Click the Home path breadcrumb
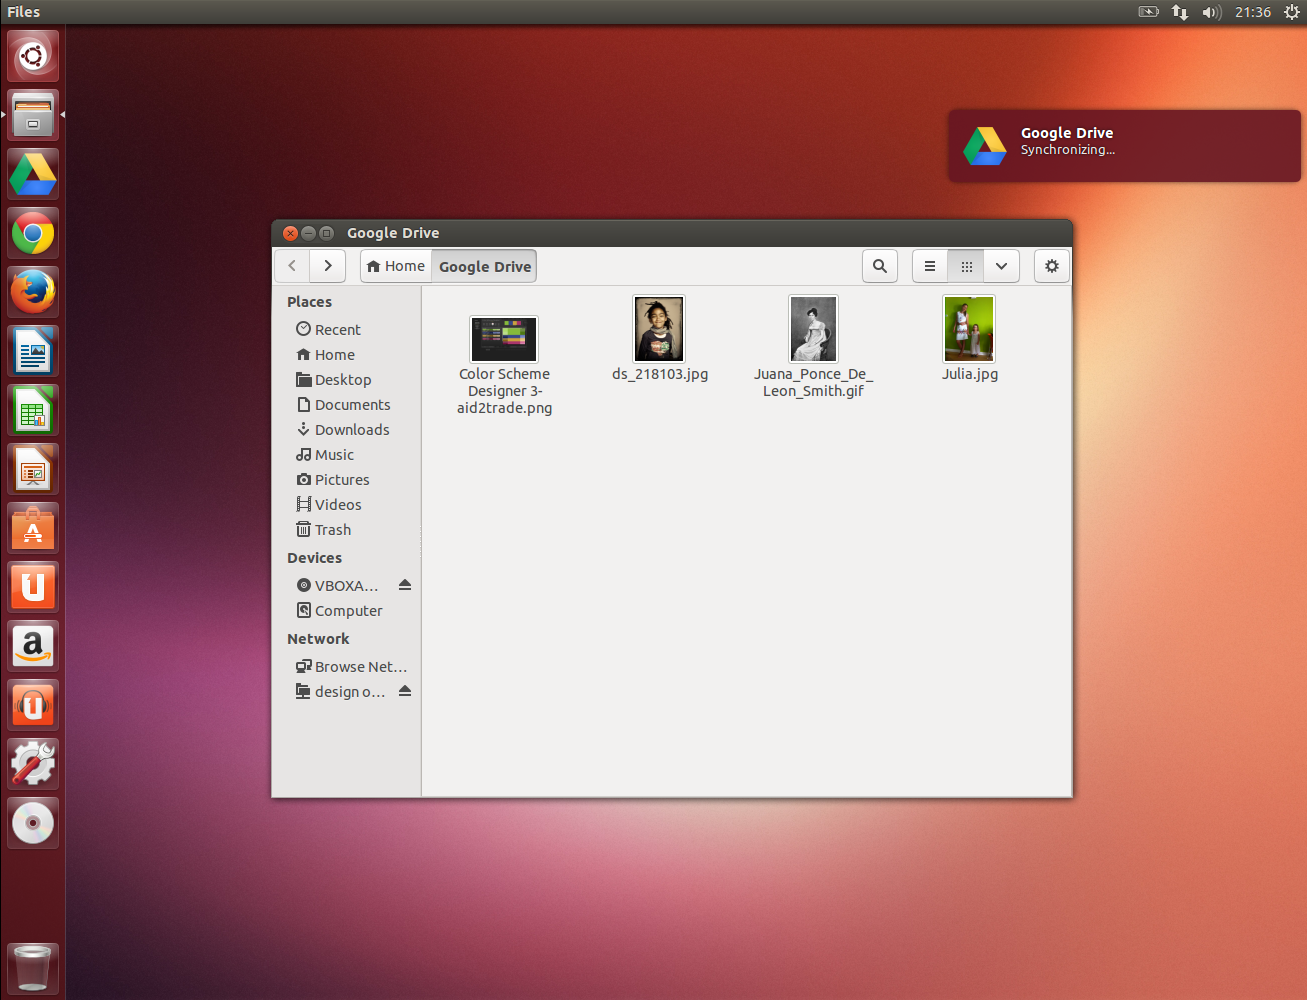The image size is (1307, 1000). (x=396, y=266)
